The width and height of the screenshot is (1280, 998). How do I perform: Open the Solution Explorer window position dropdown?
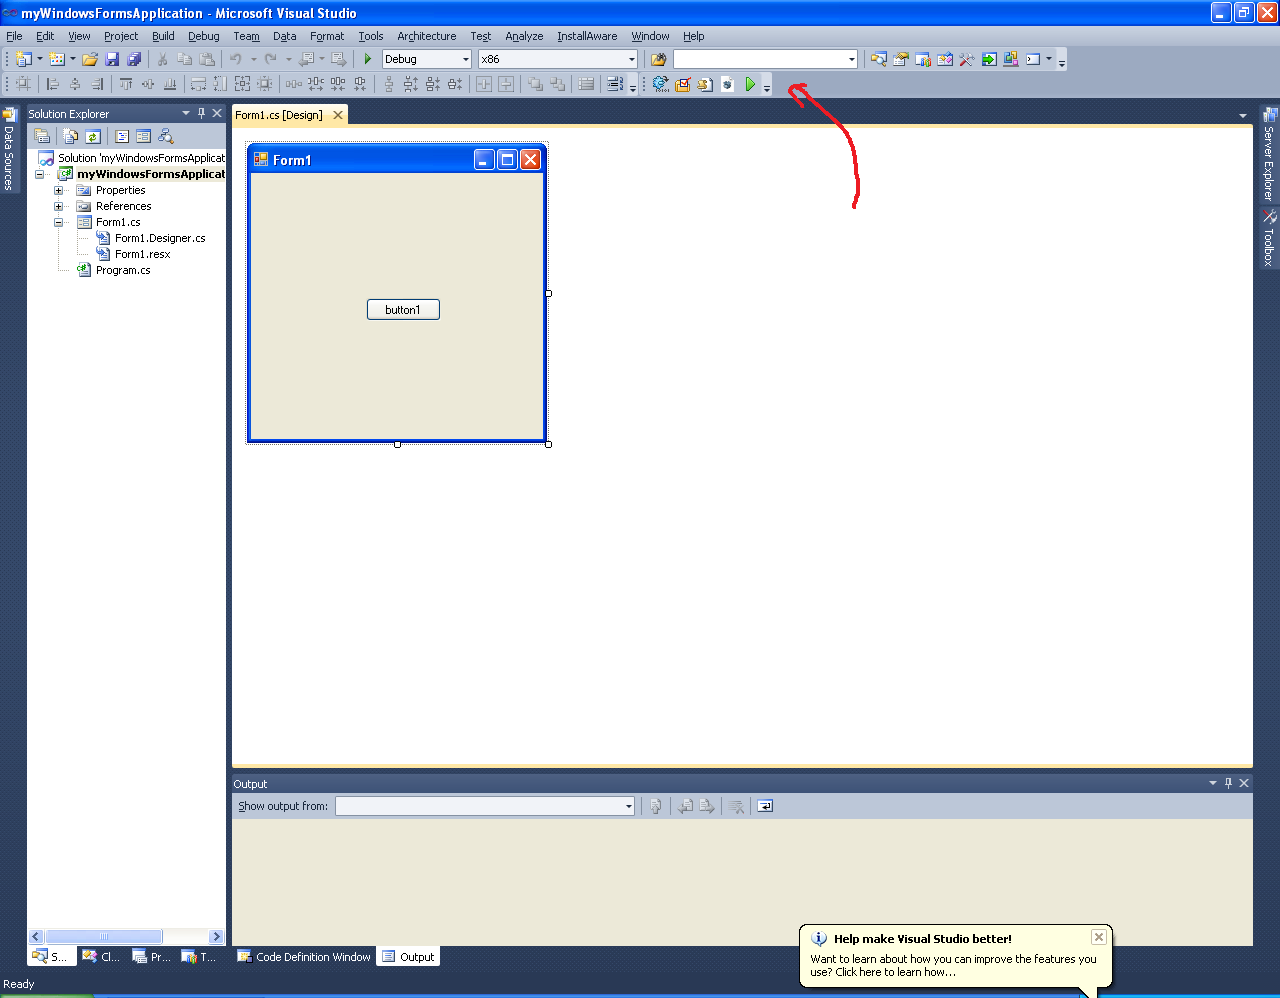[x=186, y=113]
